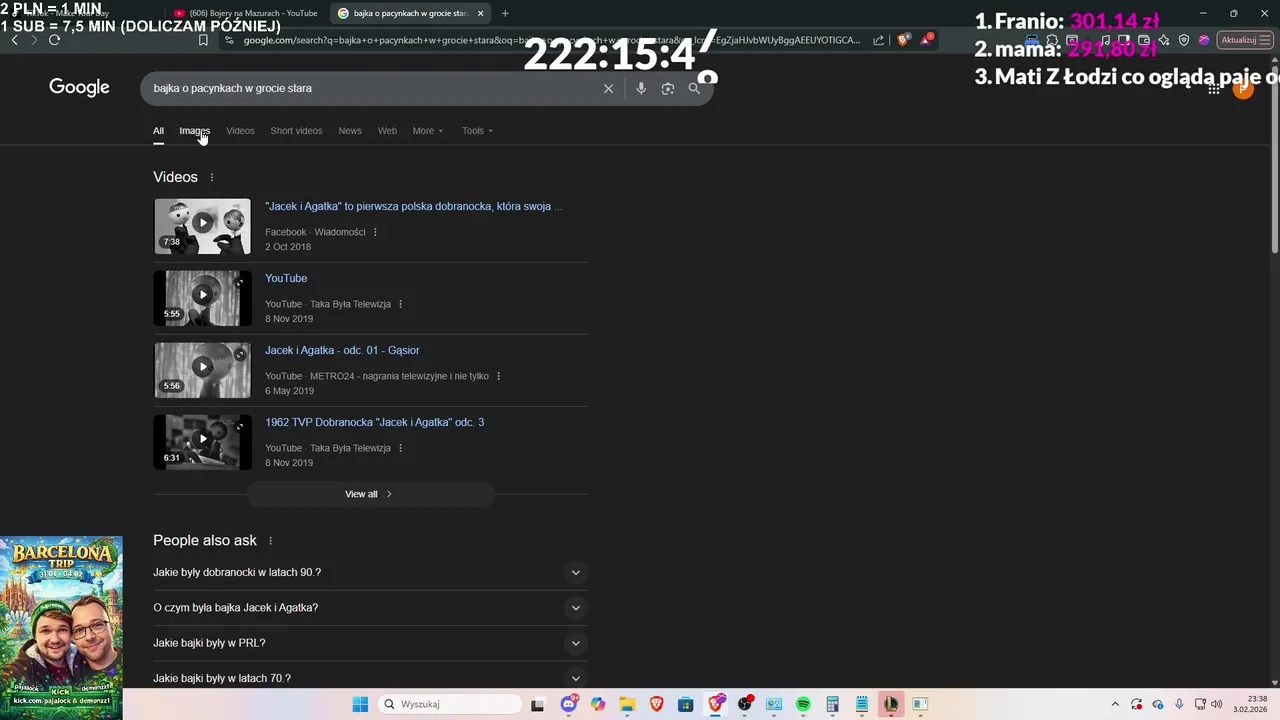Switch to the Videos search tab
This screenshot has height=720, width=1280.
240,131
